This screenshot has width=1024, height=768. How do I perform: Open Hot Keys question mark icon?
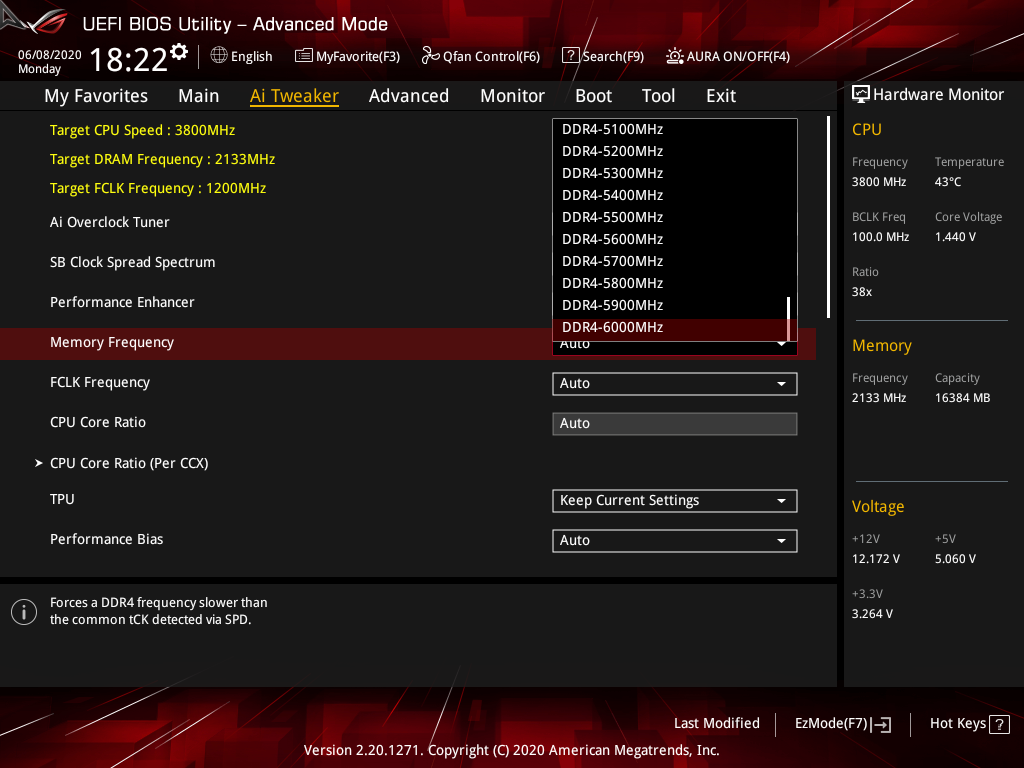coord(999,724)
